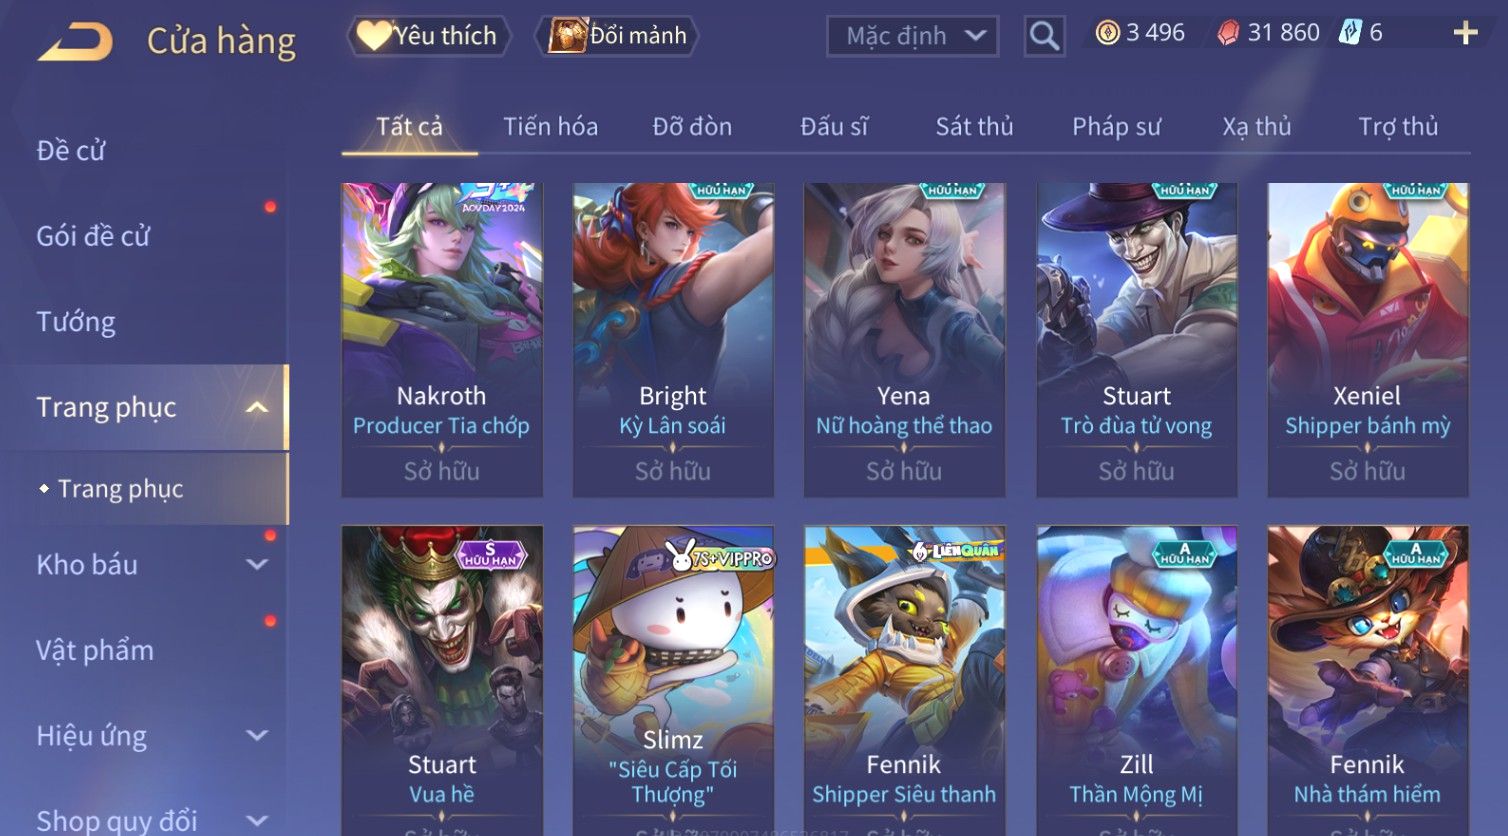Image resolution: width=1508 pixels, height=836 pixels.
Task: Tap the back arrow icon
Action: point(75,42)
